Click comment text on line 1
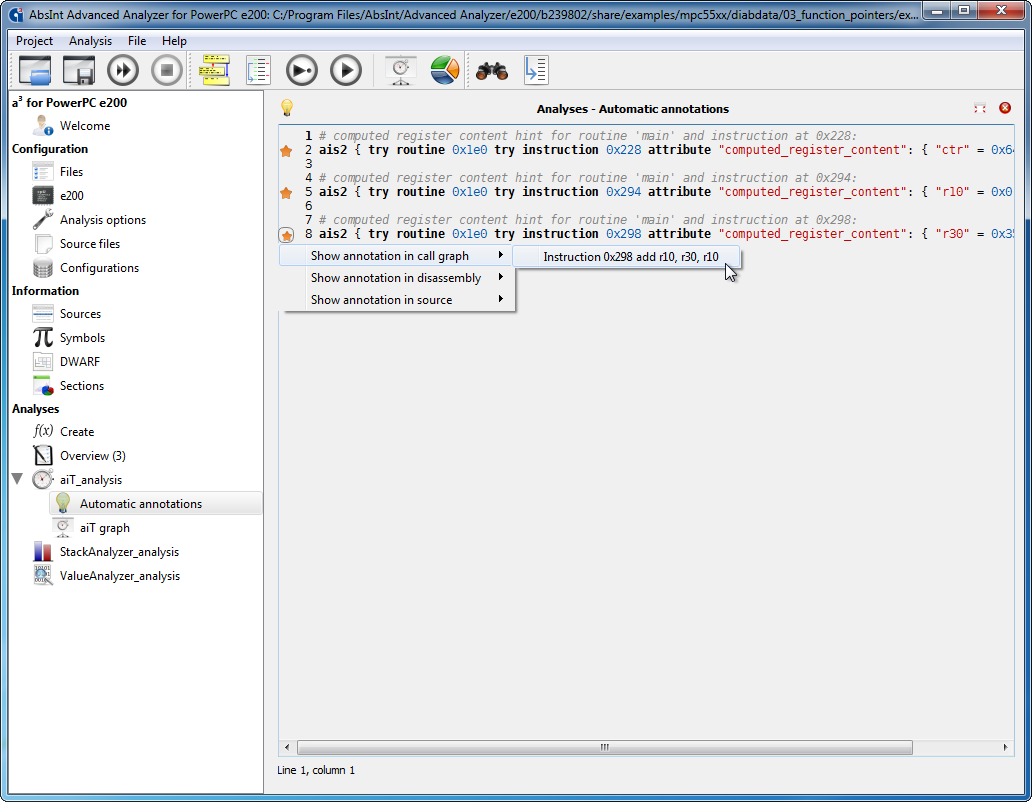 pos(588,136)
